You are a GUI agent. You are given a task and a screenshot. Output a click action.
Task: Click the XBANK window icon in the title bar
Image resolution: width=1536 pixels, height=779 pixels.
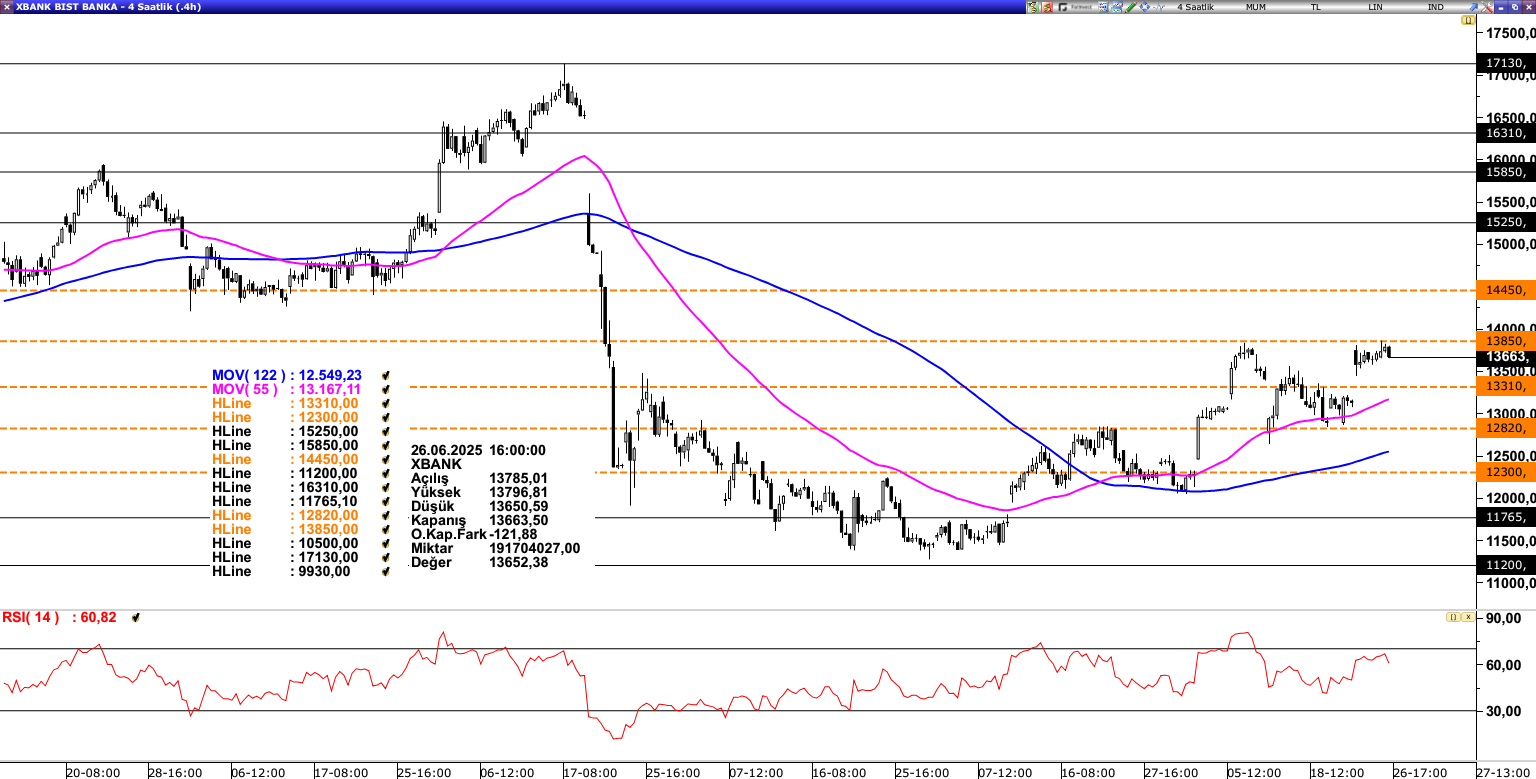tap(7, 7)
